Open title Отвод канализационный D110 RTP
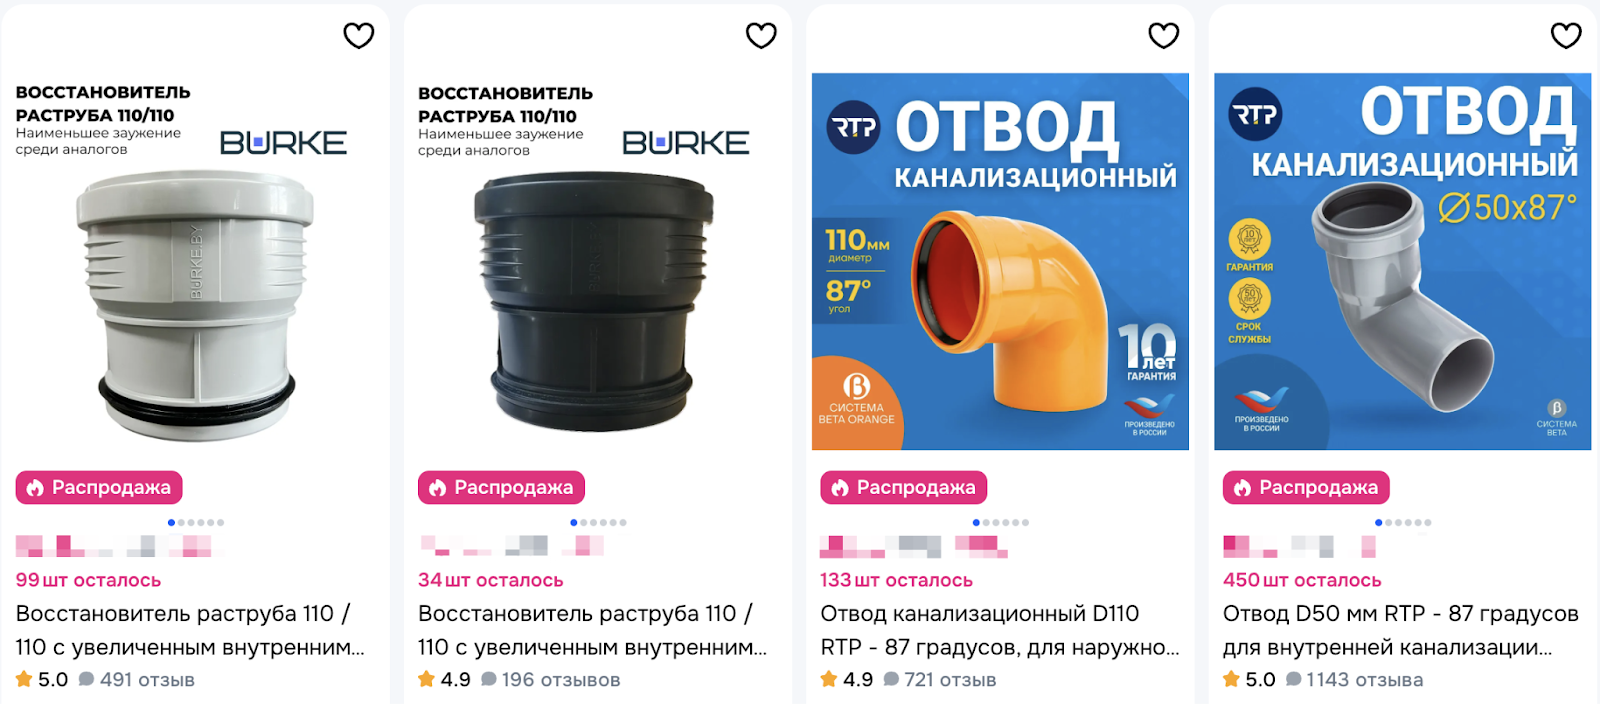 tap(1000, 630)
